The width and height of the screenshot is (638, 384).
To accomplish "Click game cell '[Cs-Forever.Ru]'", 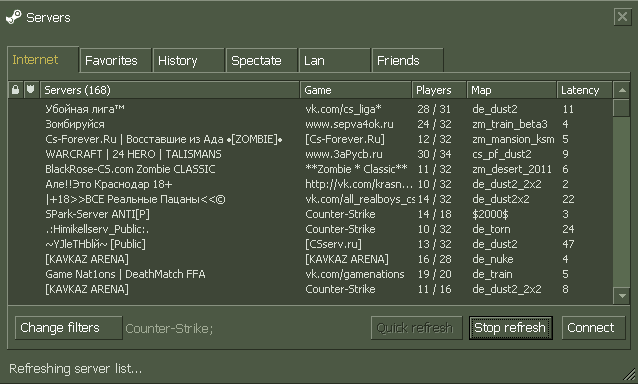I will [x=345, y=139].
